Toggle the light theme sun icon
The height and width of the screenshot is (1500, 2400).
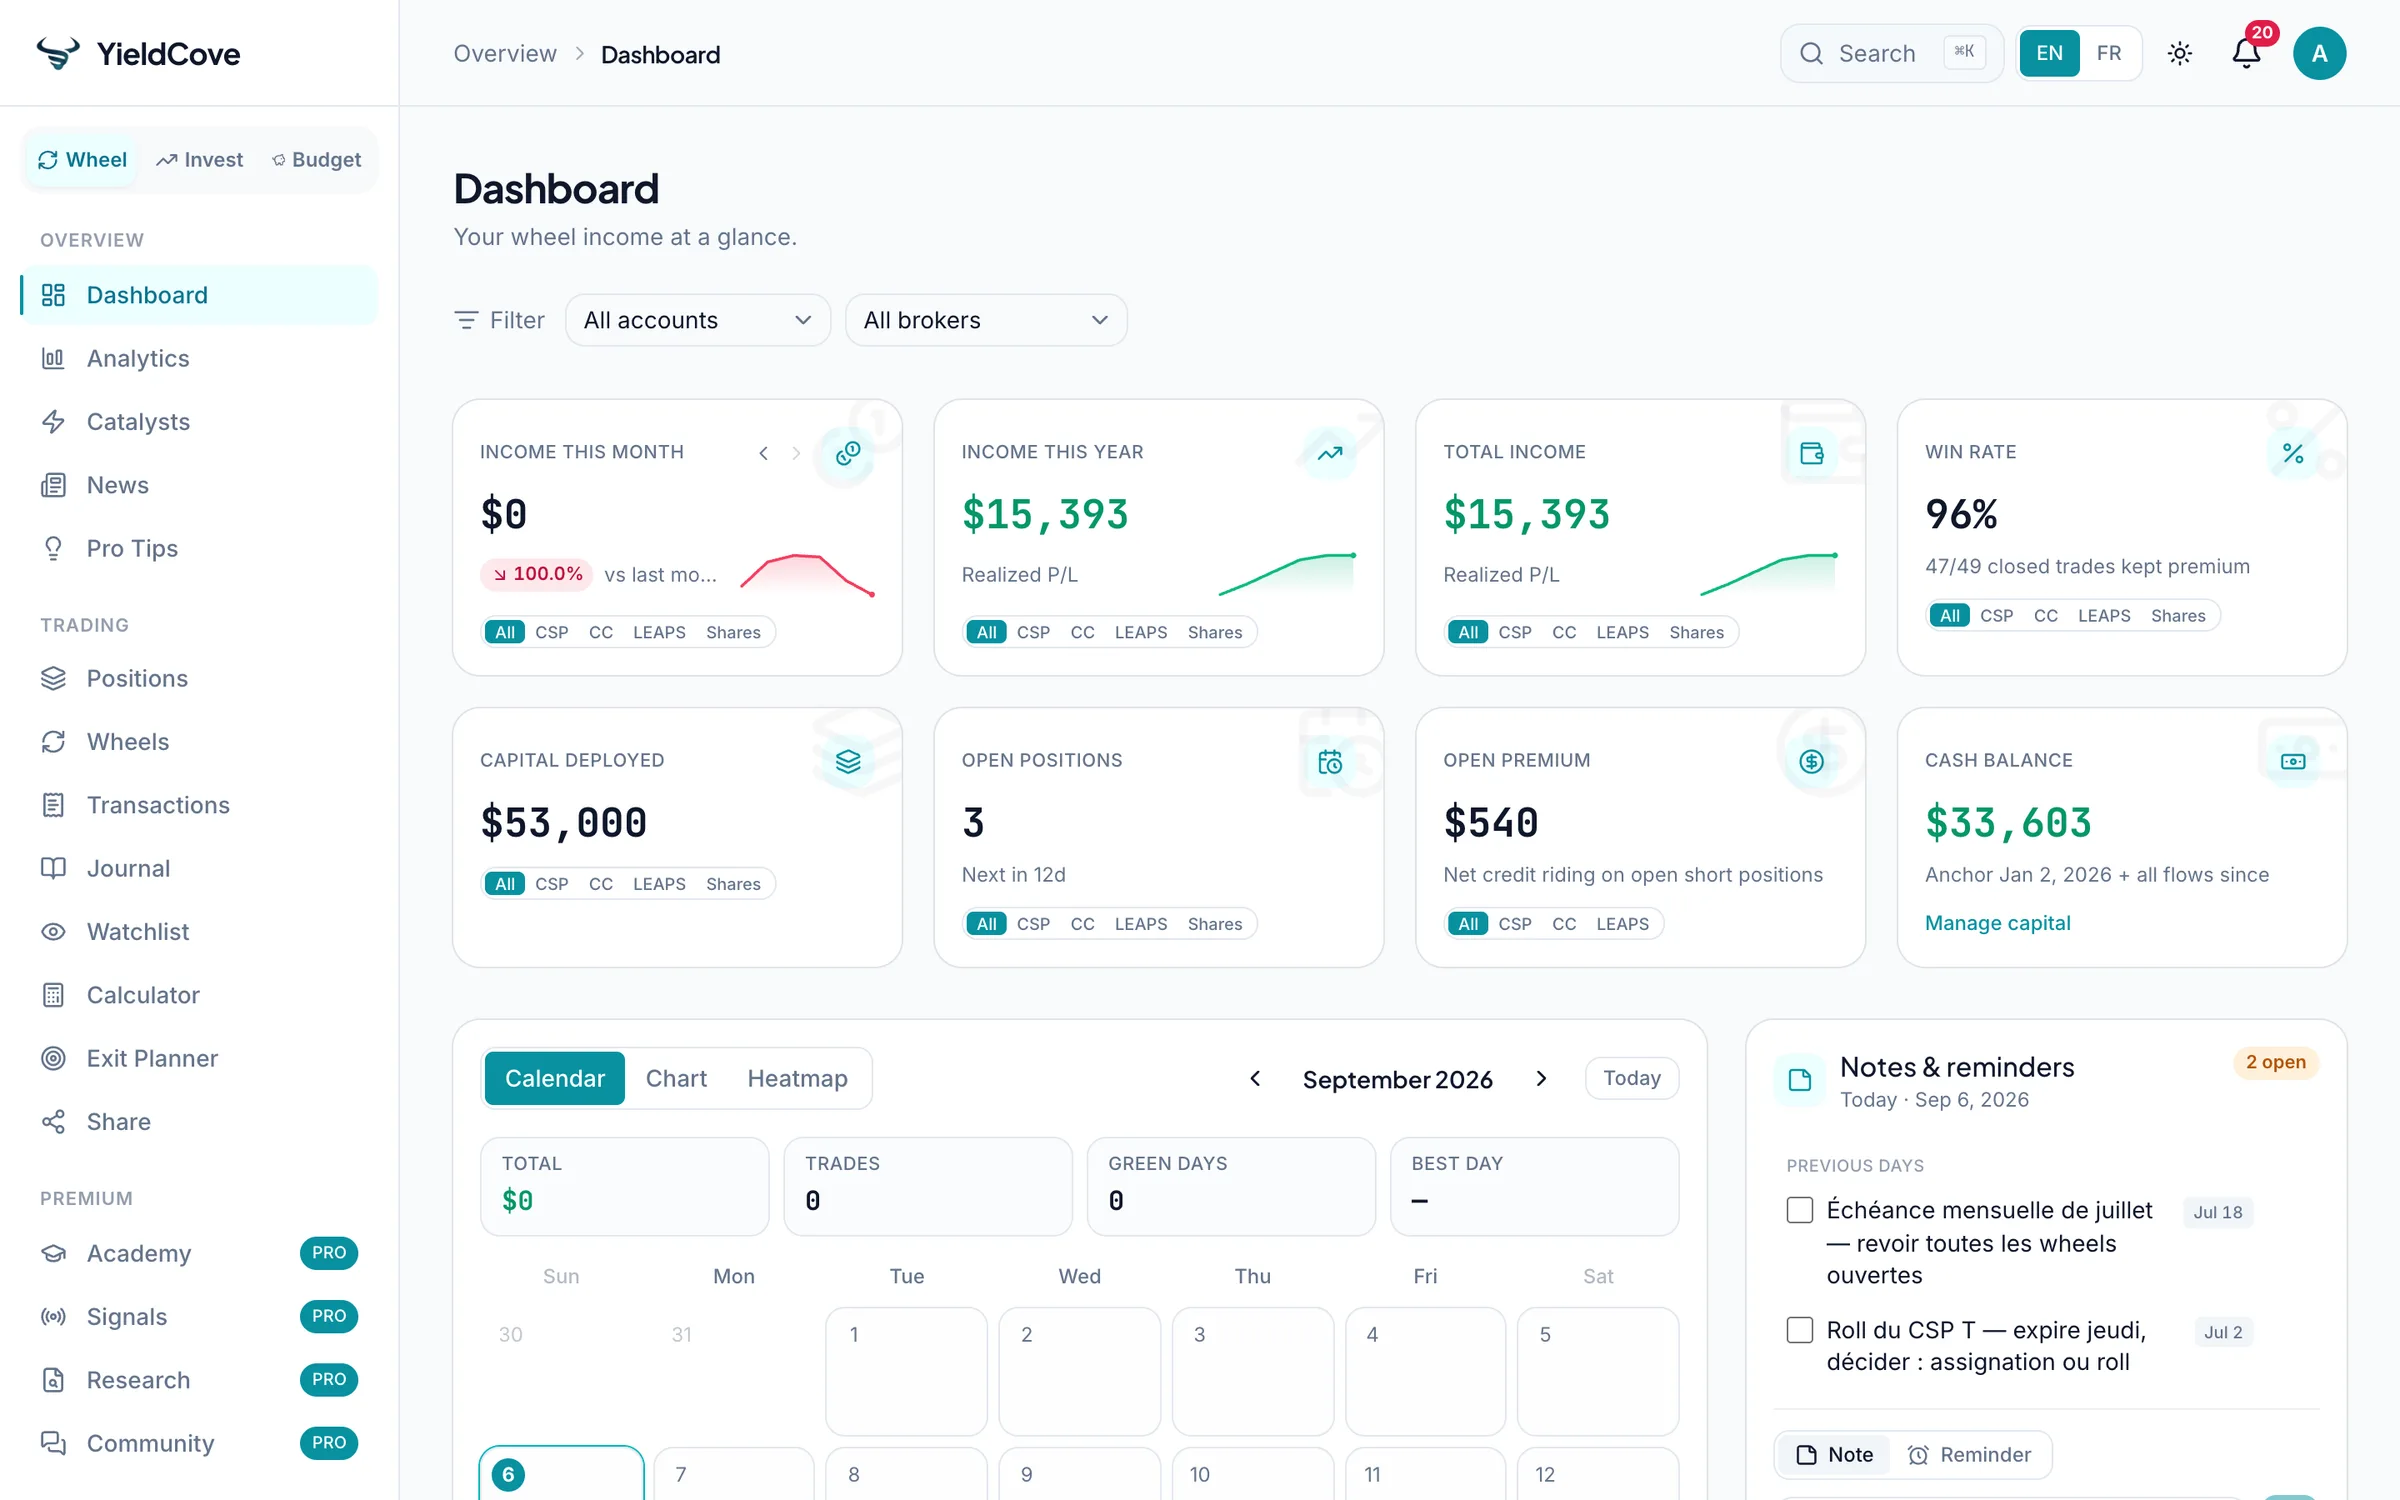pyautogui.click(x=2180, y=53)
